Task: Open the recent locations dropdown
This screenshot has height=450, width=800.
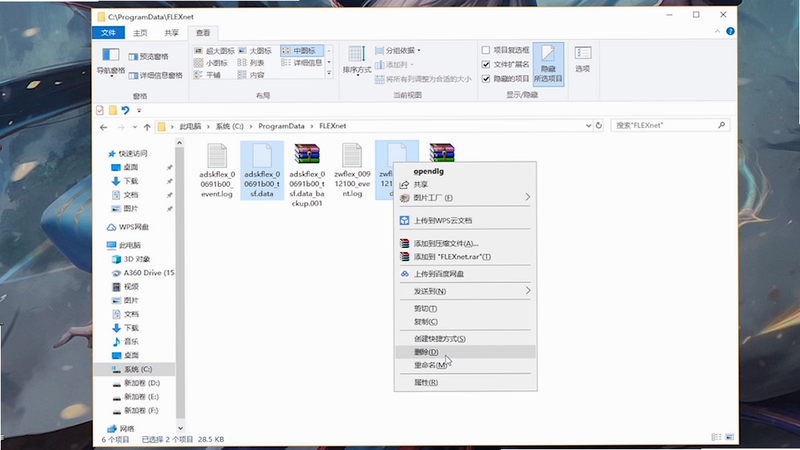Action: (x=135, y=127)
